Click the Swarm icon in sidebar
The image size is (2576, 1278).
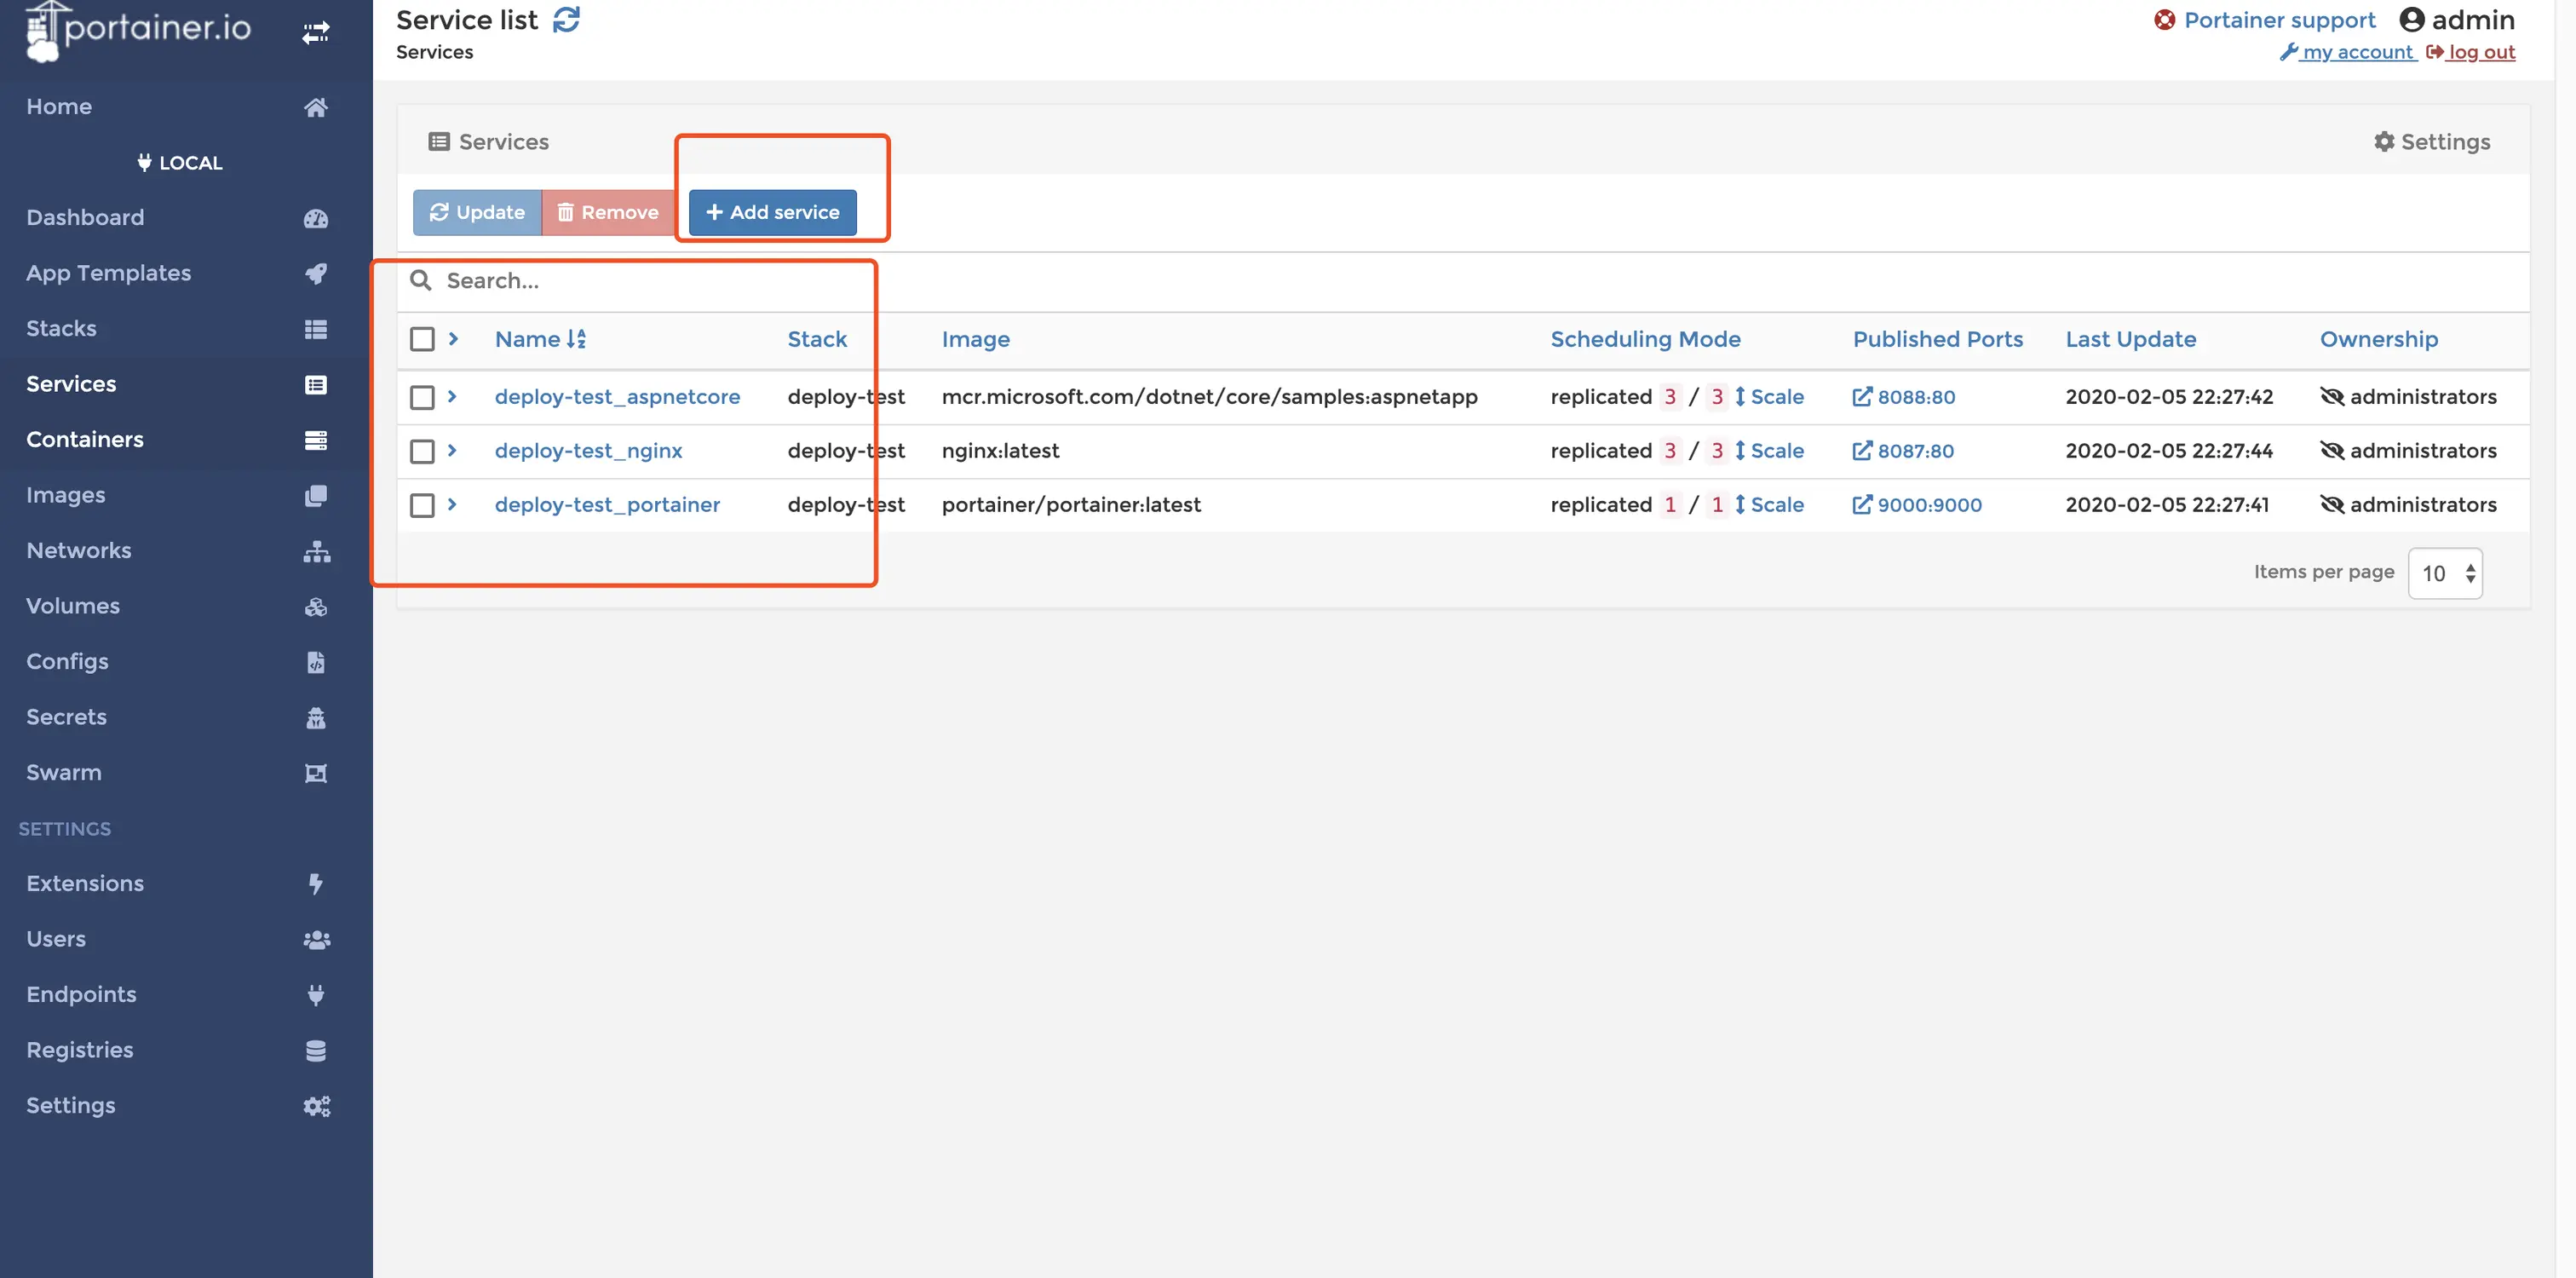click(x=315, y=773)
